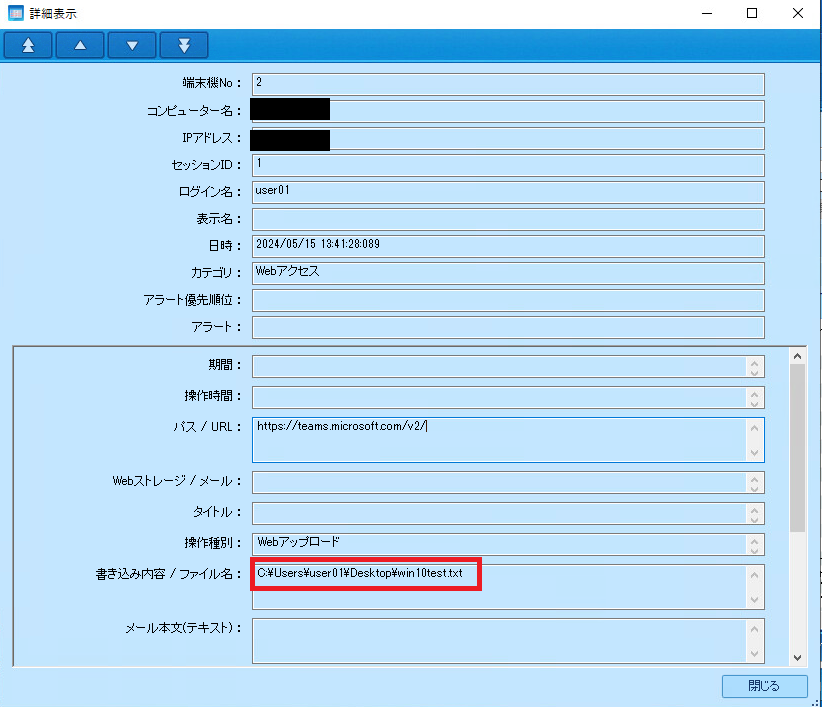This screenshot has height=707, width=822.
Task: Click the 端末機No field showing 2
Action: 507,84
